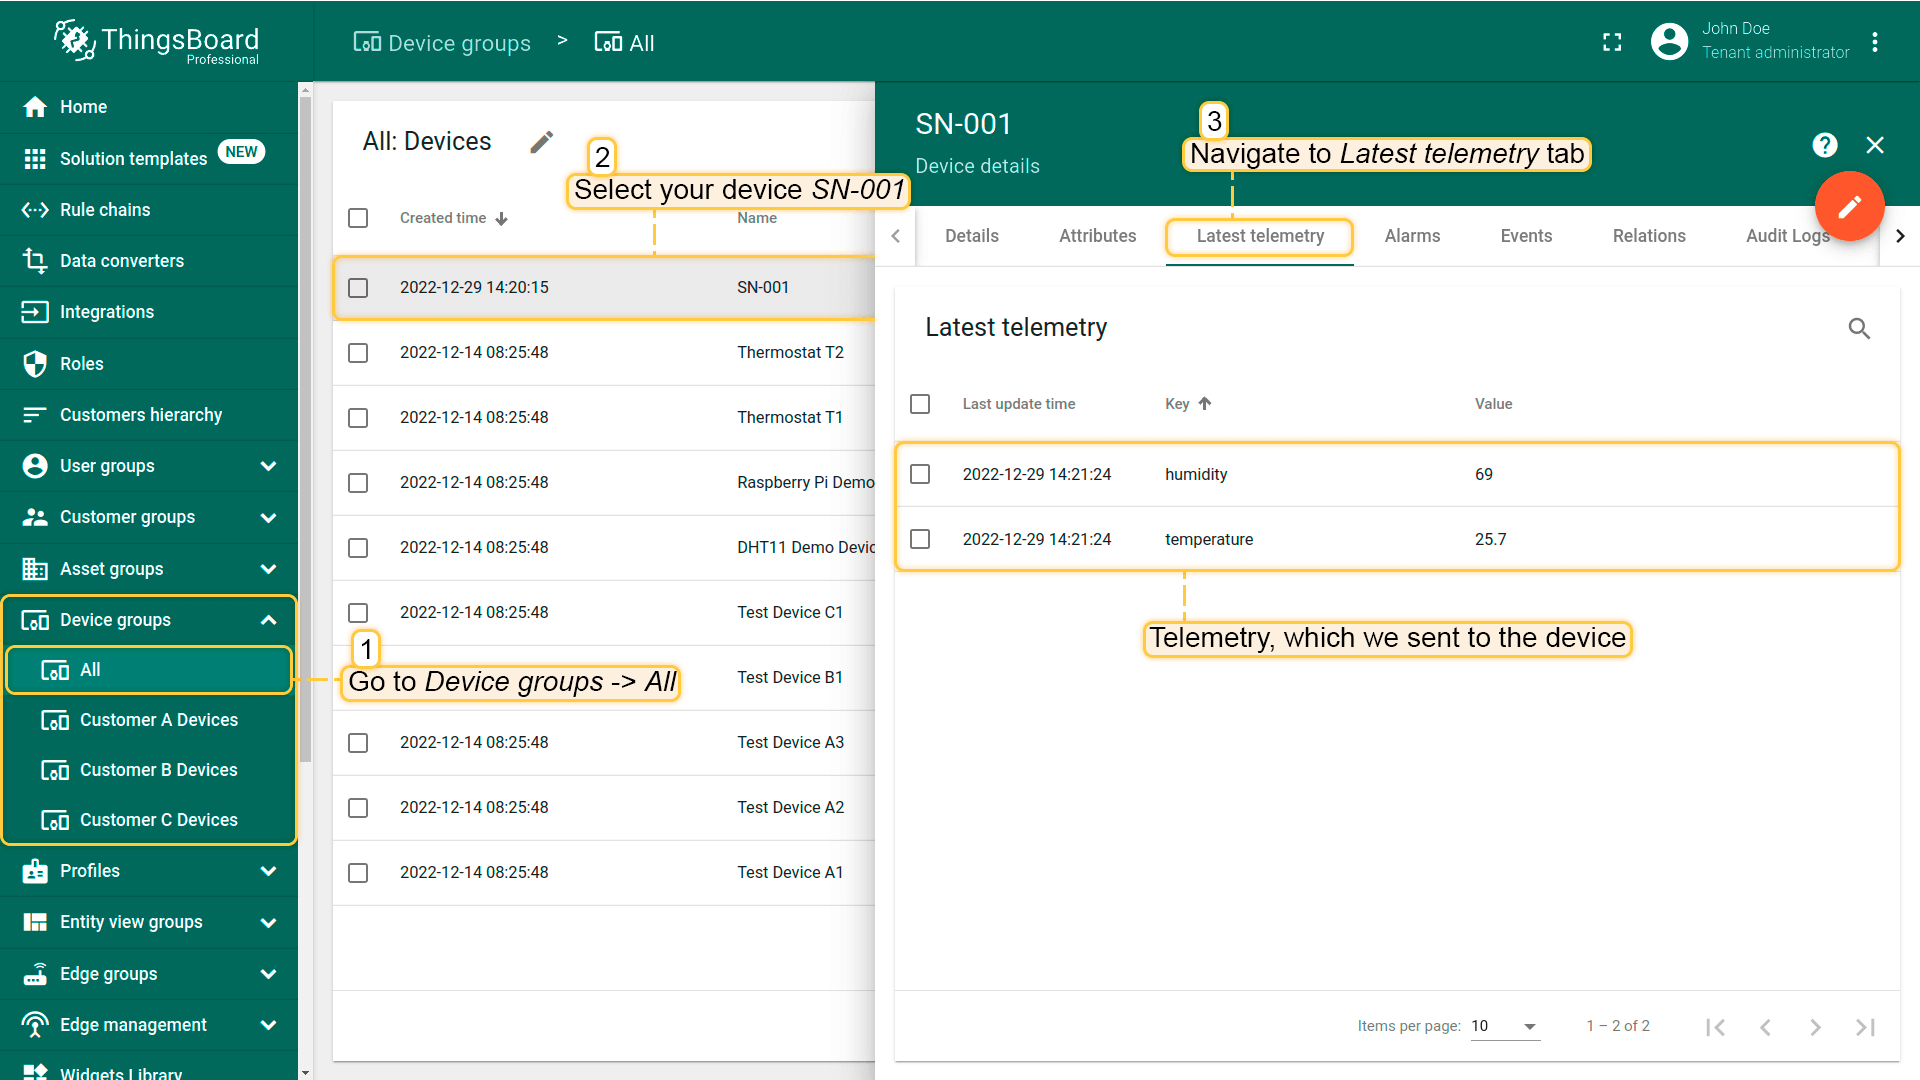1920x1080 pixels.
Task: Check the temperature telemetry row
Action: [x=920, y=539]
